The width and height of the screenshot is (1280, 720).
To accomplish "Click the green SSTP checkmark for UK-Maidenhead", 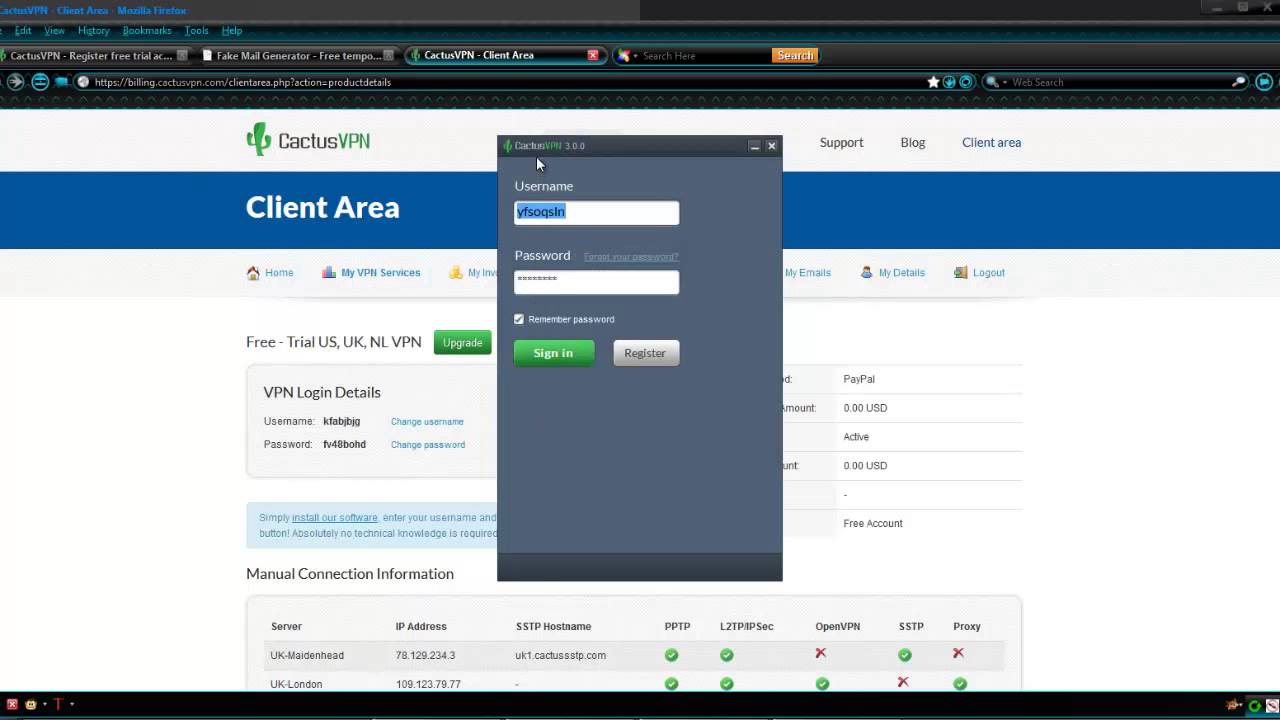I will (905, 655).
